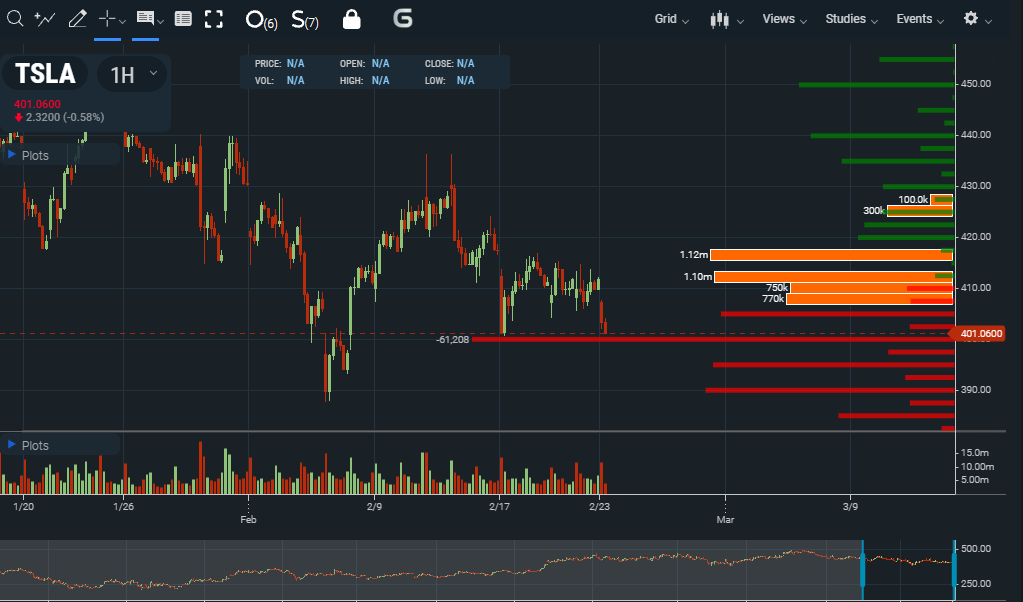Click the Mar month label on time axis
This screenshot has width=1023, height=602.
click(x=725, y=520)
